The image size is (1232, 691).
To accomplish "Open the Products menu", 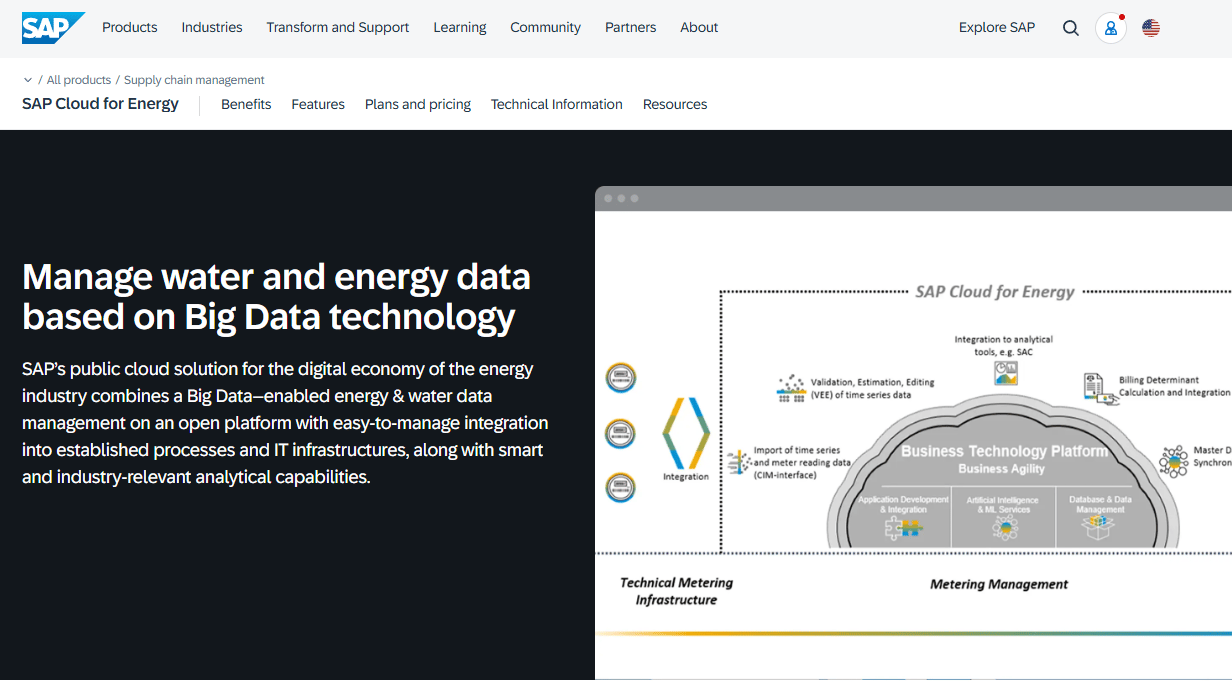I will tap(130, 27).
